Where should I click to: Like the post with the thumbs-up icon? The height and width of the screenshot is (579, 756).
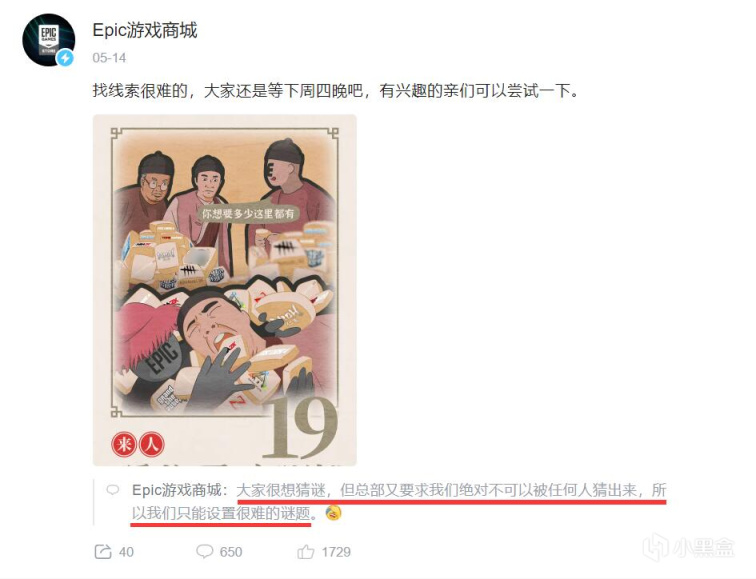306,552
